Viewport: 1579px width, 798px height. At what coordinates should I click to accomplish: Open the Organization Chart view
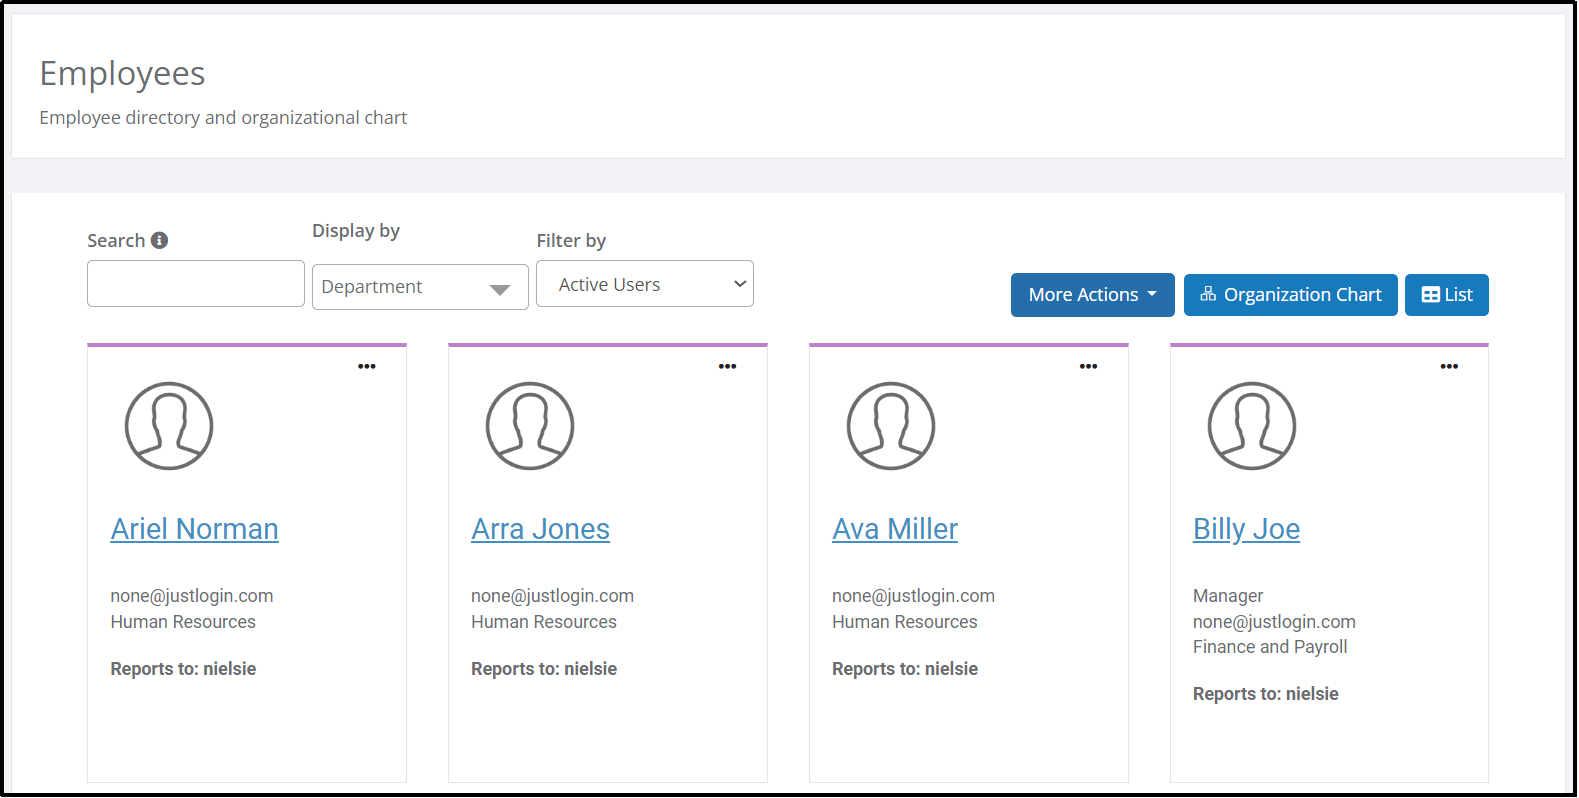click(x=1291, y=295)
